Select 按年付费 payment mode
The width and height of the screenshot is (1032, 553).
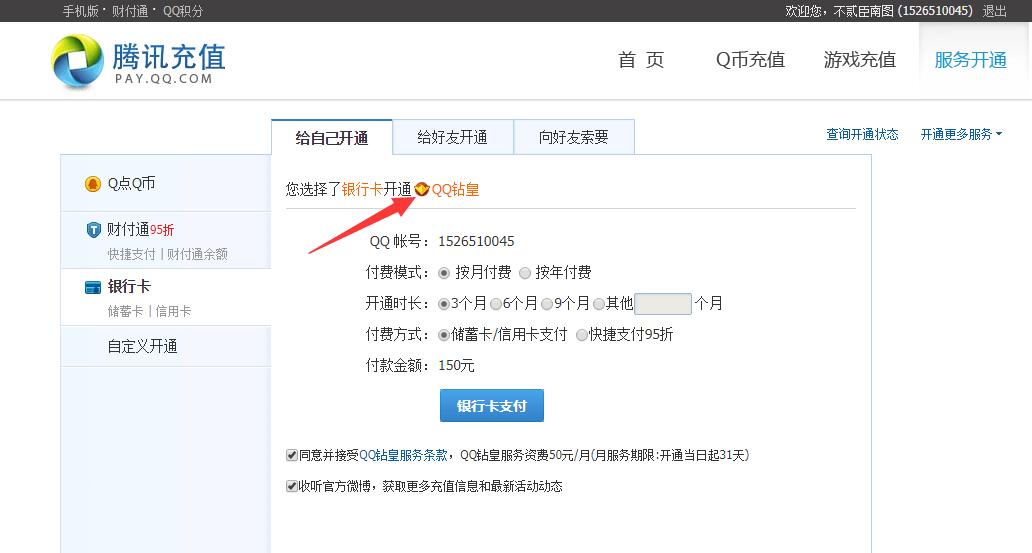525,273
